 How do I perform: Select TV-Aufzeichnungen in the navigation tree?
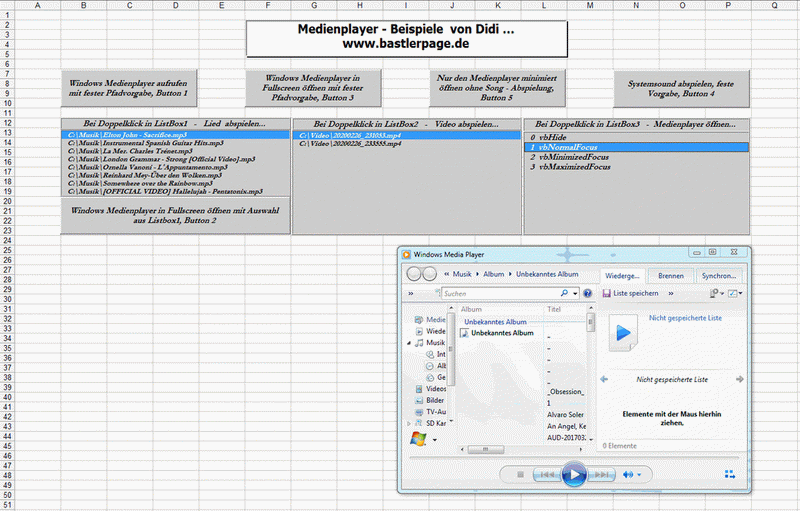click(x=430, y=412)
